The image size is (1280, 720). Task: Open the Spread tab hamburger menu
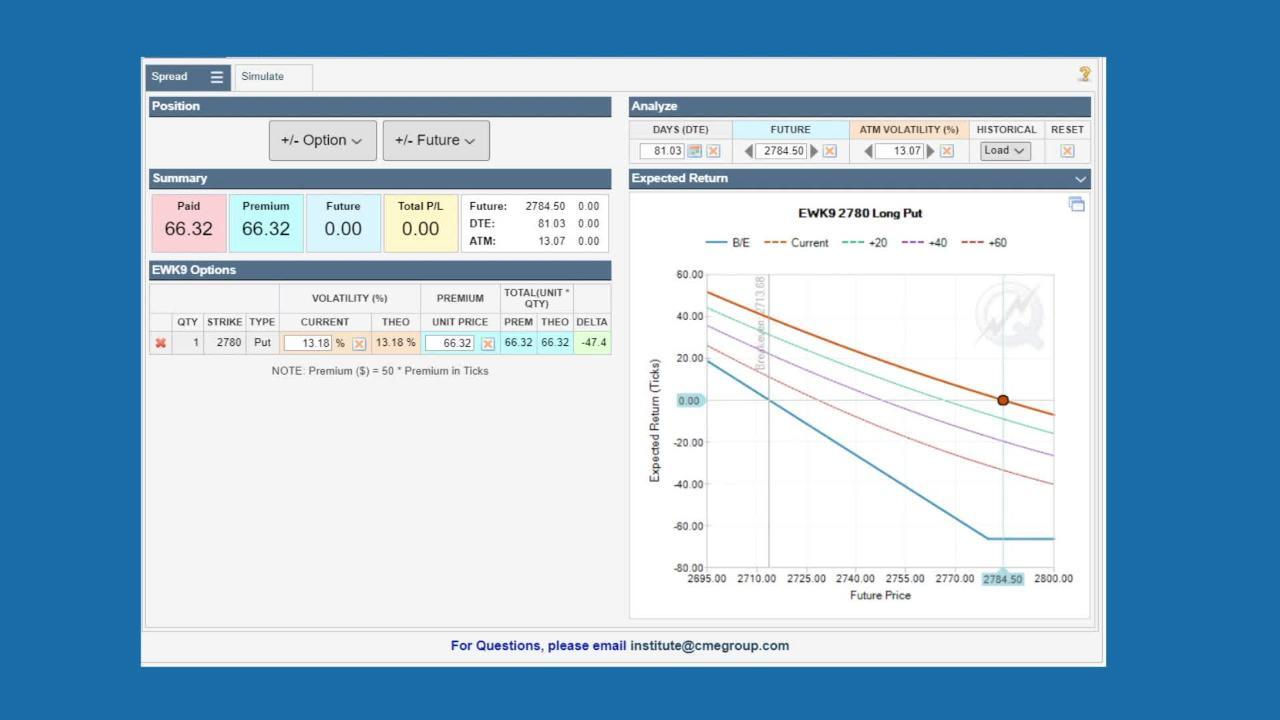click(216, 77)
